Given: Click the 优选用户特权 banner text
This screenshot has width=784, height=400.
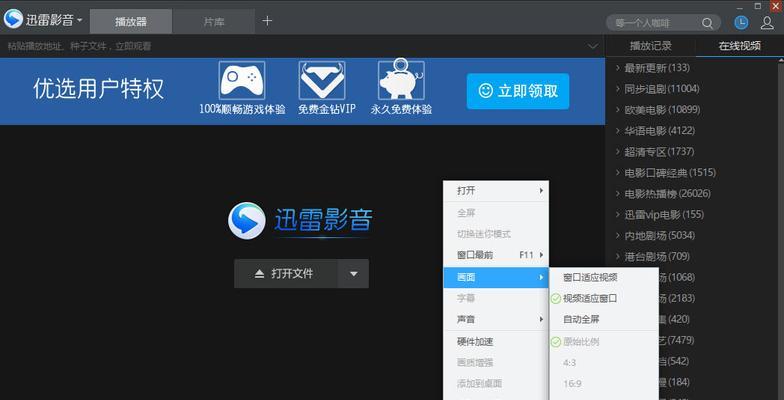Looking at the screenshot, I should click(98, 89).
